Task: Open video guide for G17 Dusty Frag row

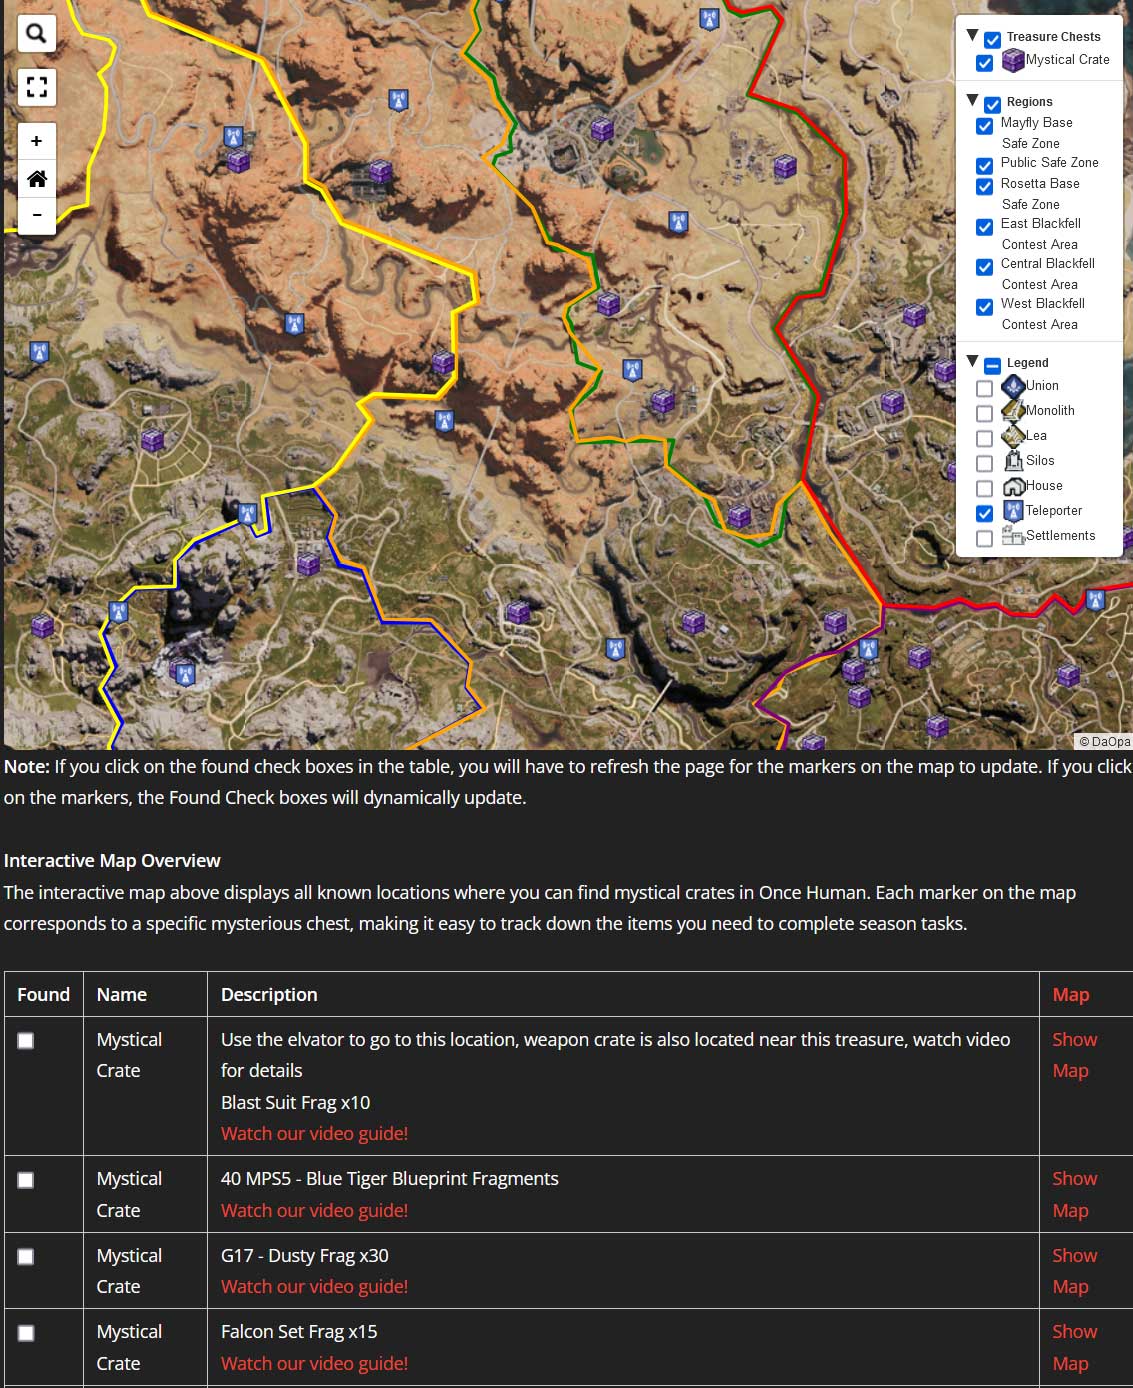Action: [314, 1286]
